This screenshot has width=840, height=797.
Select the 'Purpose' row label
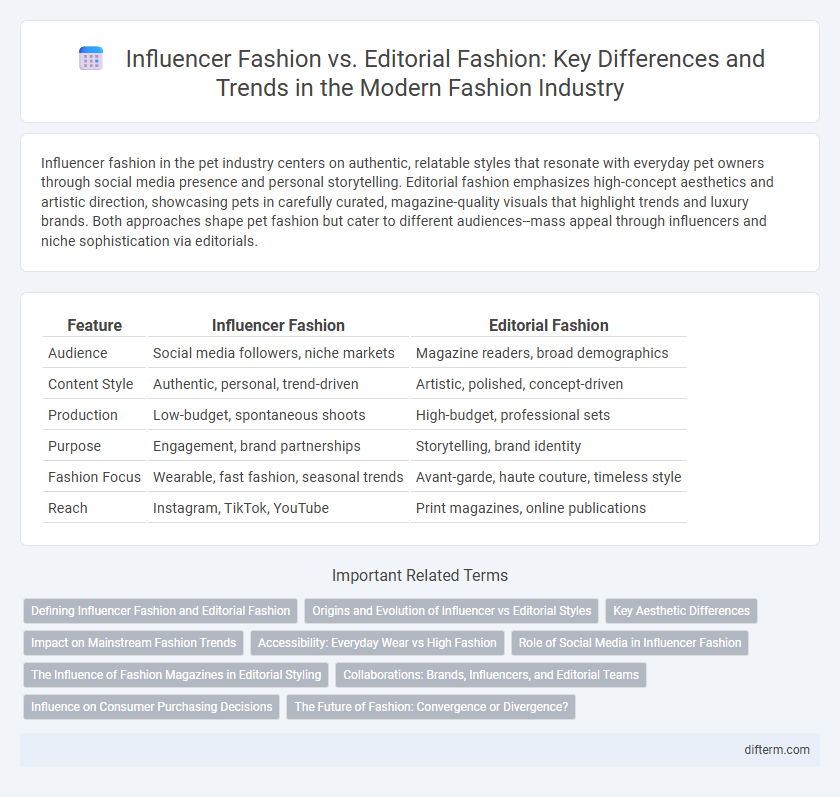coord(74,446)
